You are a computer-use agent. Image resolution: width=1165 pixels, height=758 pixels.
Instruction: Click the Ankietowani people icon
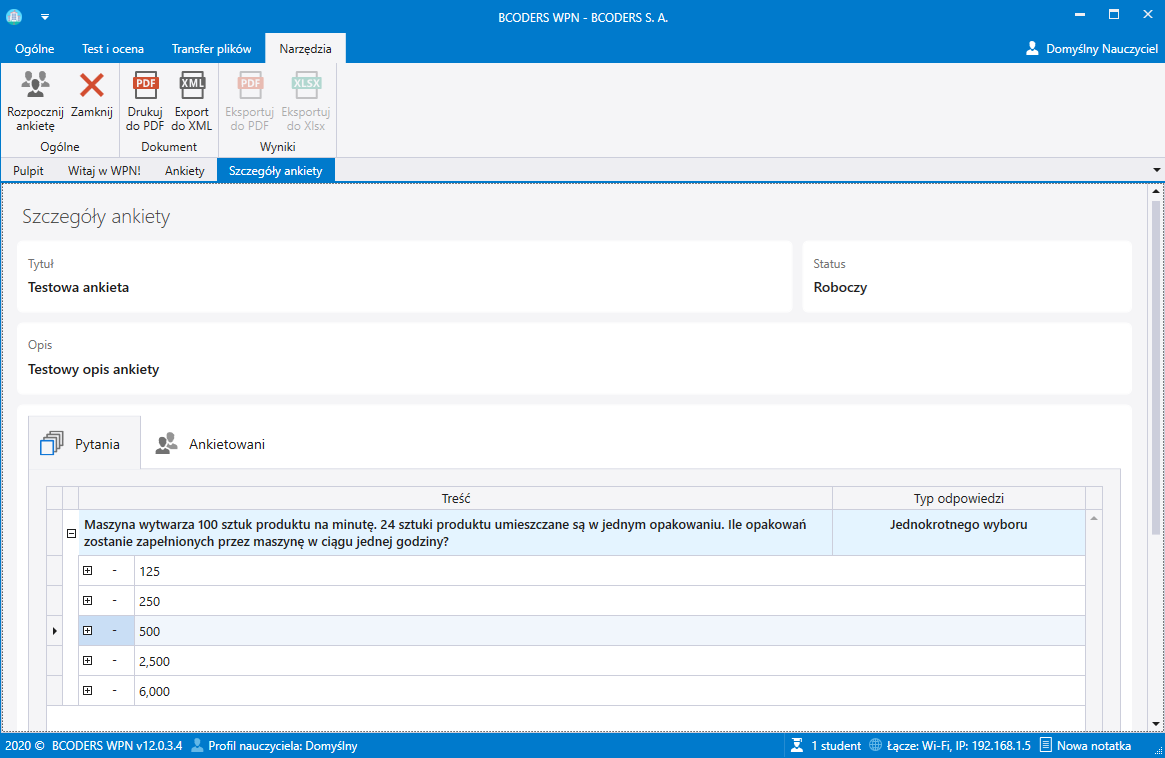click(166, 443)
